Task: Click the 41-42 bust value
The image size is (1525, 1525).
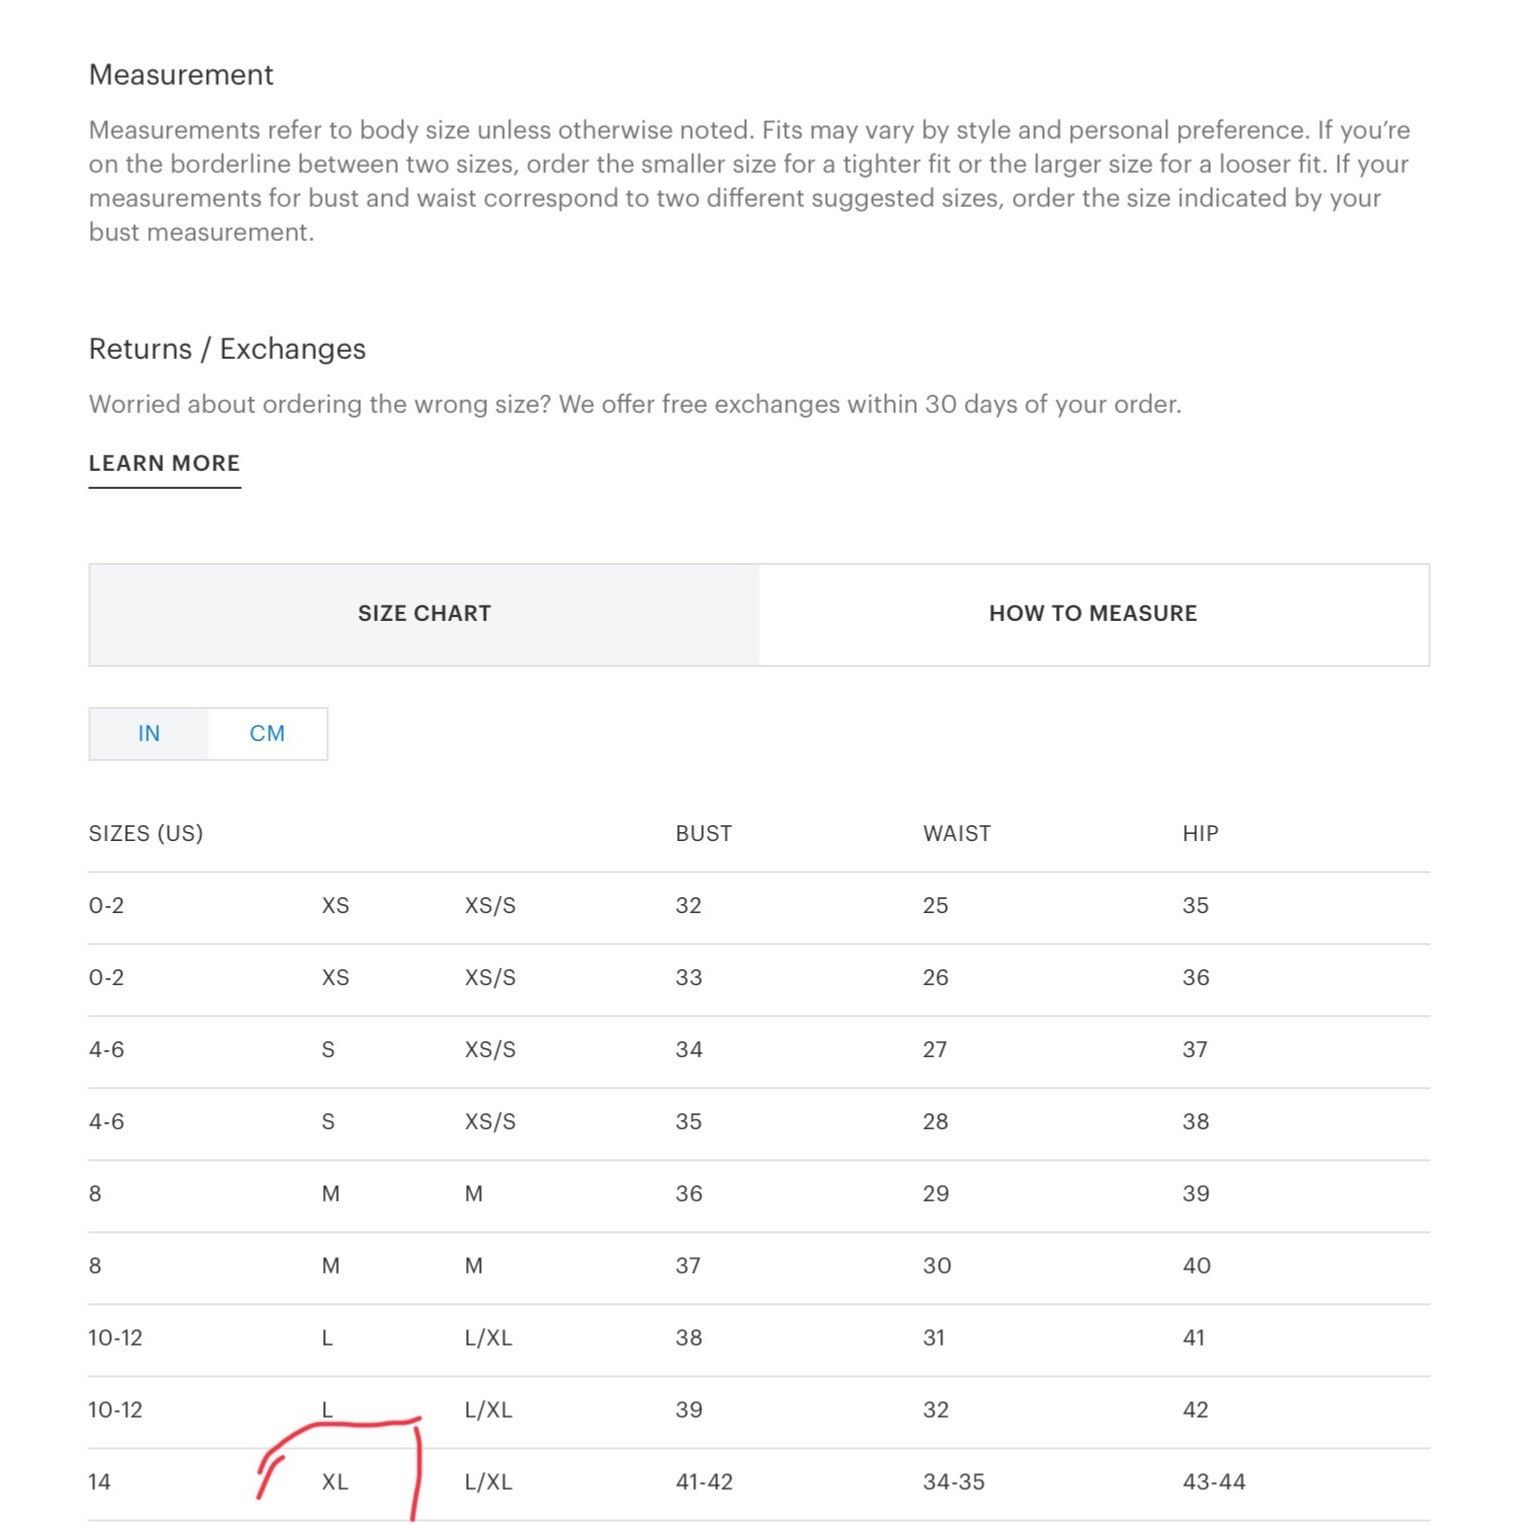Action: [704, 1482]
